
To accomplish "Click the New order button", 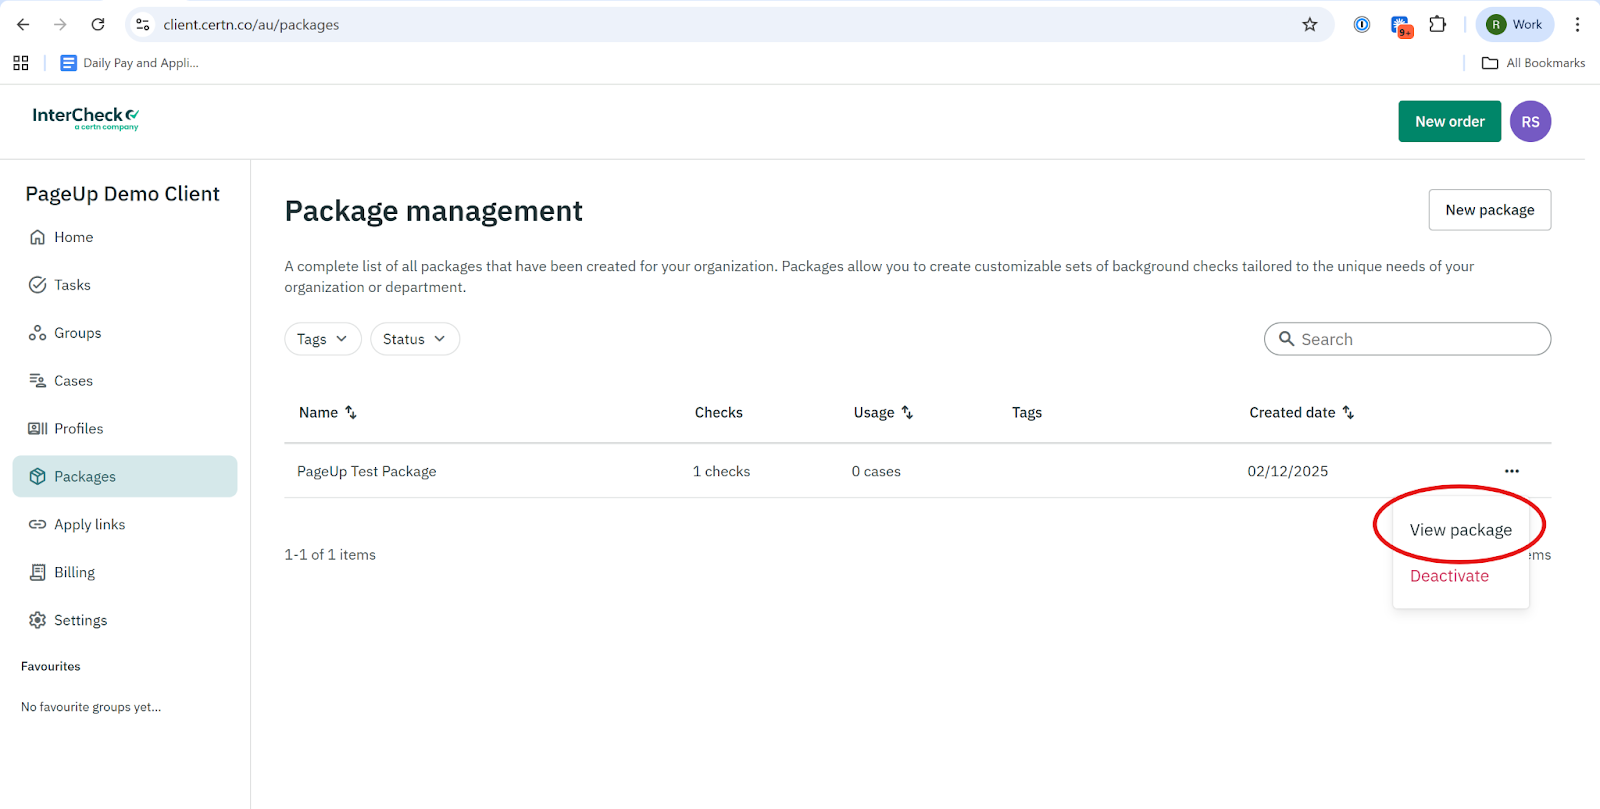I will tap(1449, 122).
